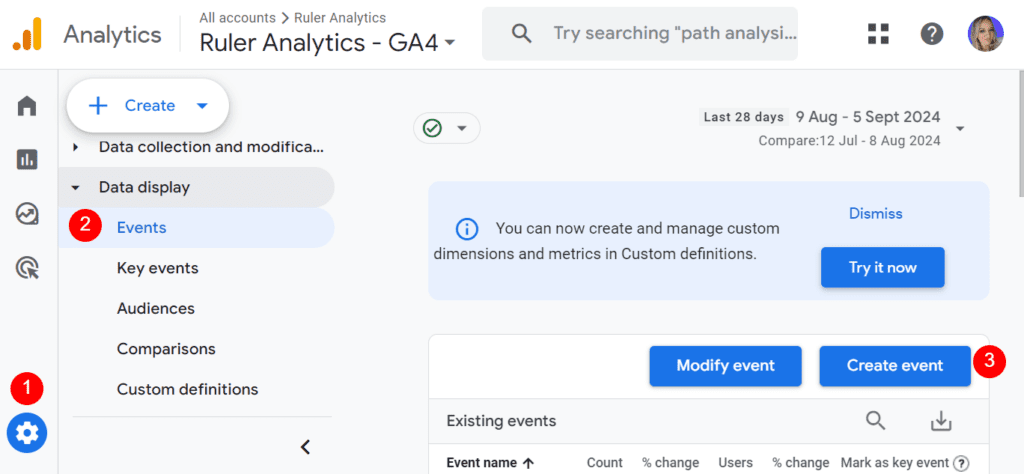Open the Explore icon in sidebar
The image size is (1024, 474).
pos(27,213)
